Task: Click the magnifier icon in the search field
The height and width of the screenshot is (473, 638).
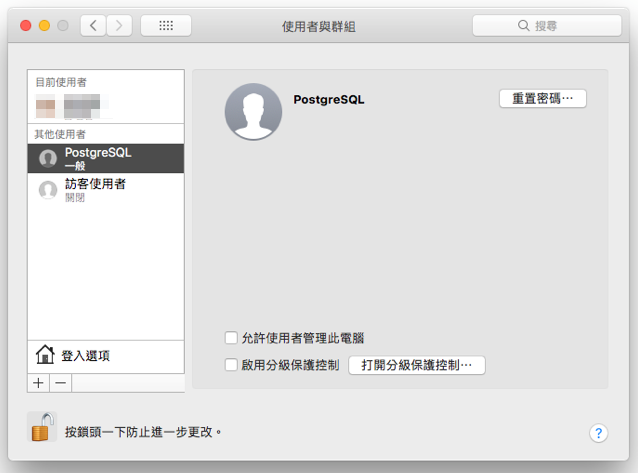Action: [523, 26]
